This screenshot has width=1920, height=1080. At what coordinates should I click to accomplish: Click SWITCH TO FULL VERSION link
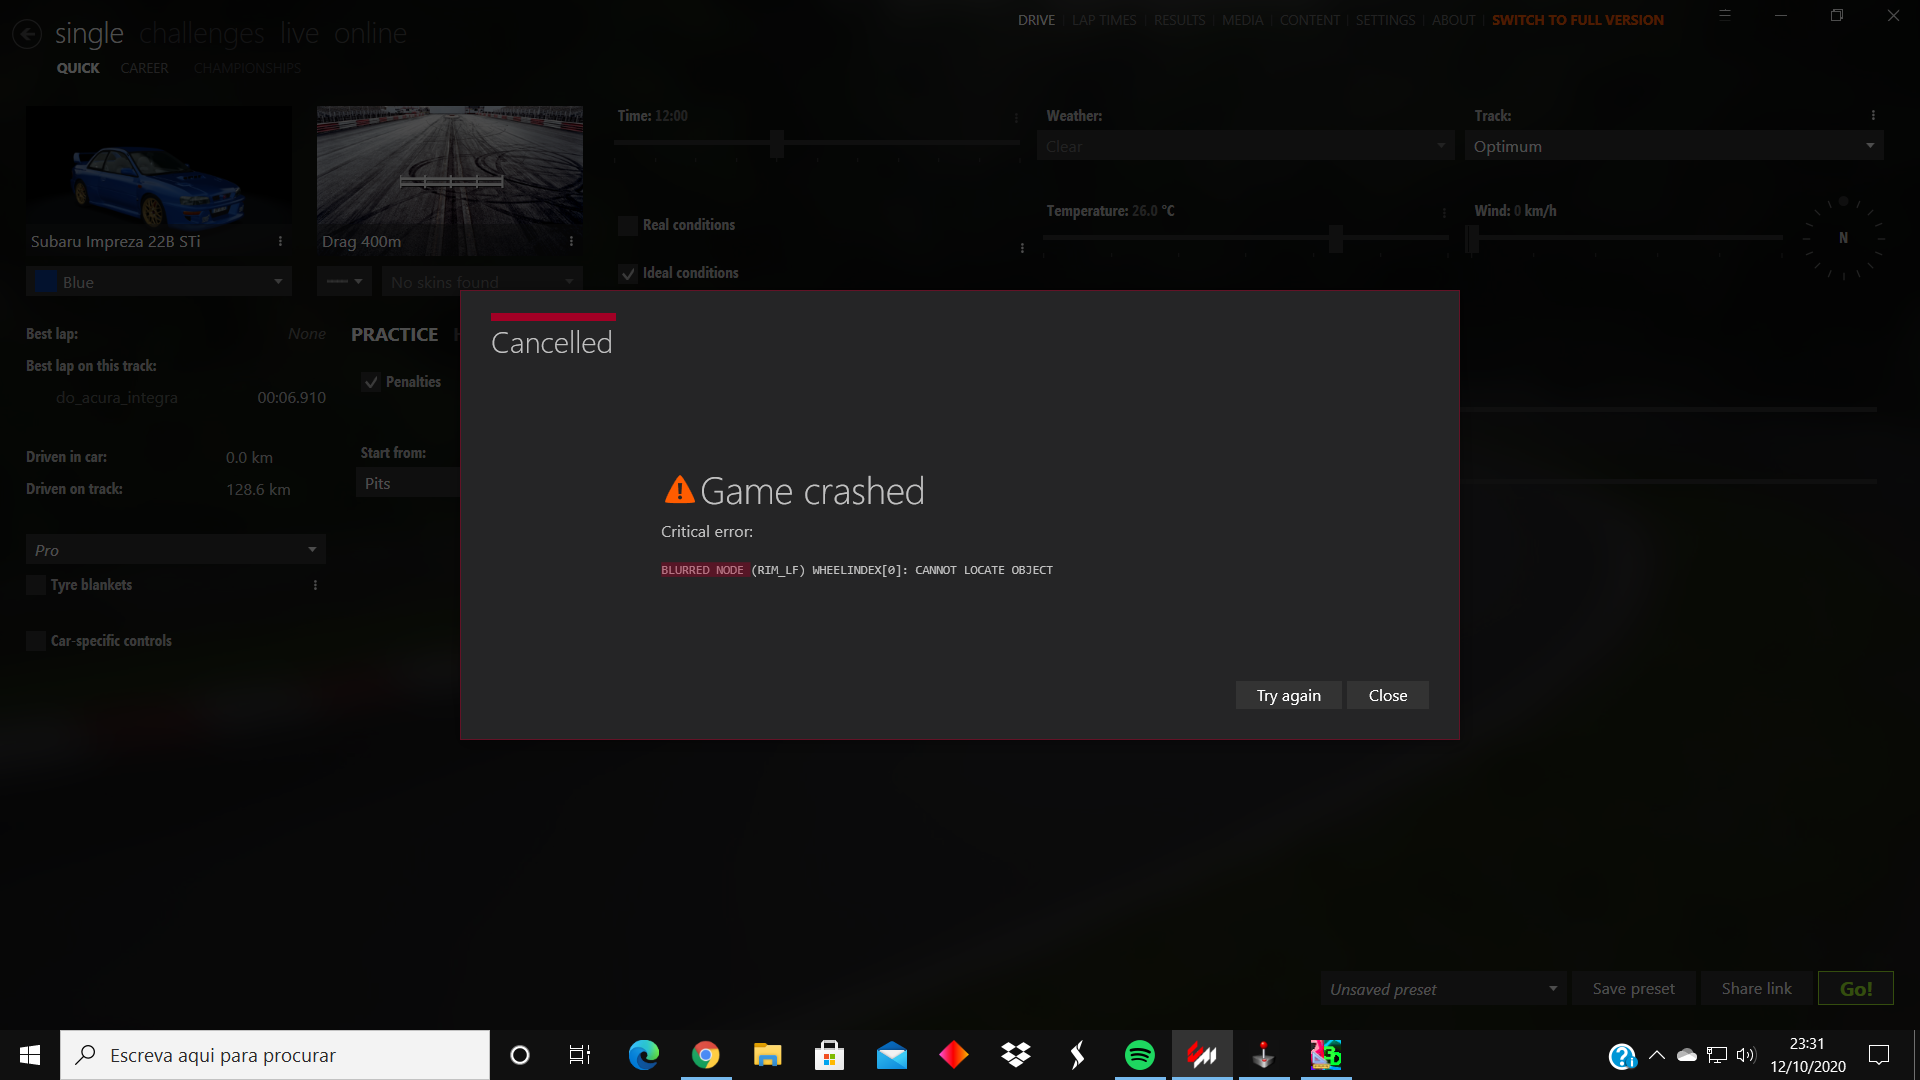[x=1577, y=20]
